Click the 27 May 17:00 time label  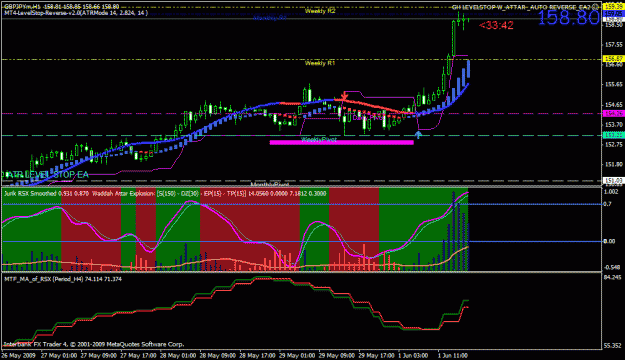click(138, 355)
